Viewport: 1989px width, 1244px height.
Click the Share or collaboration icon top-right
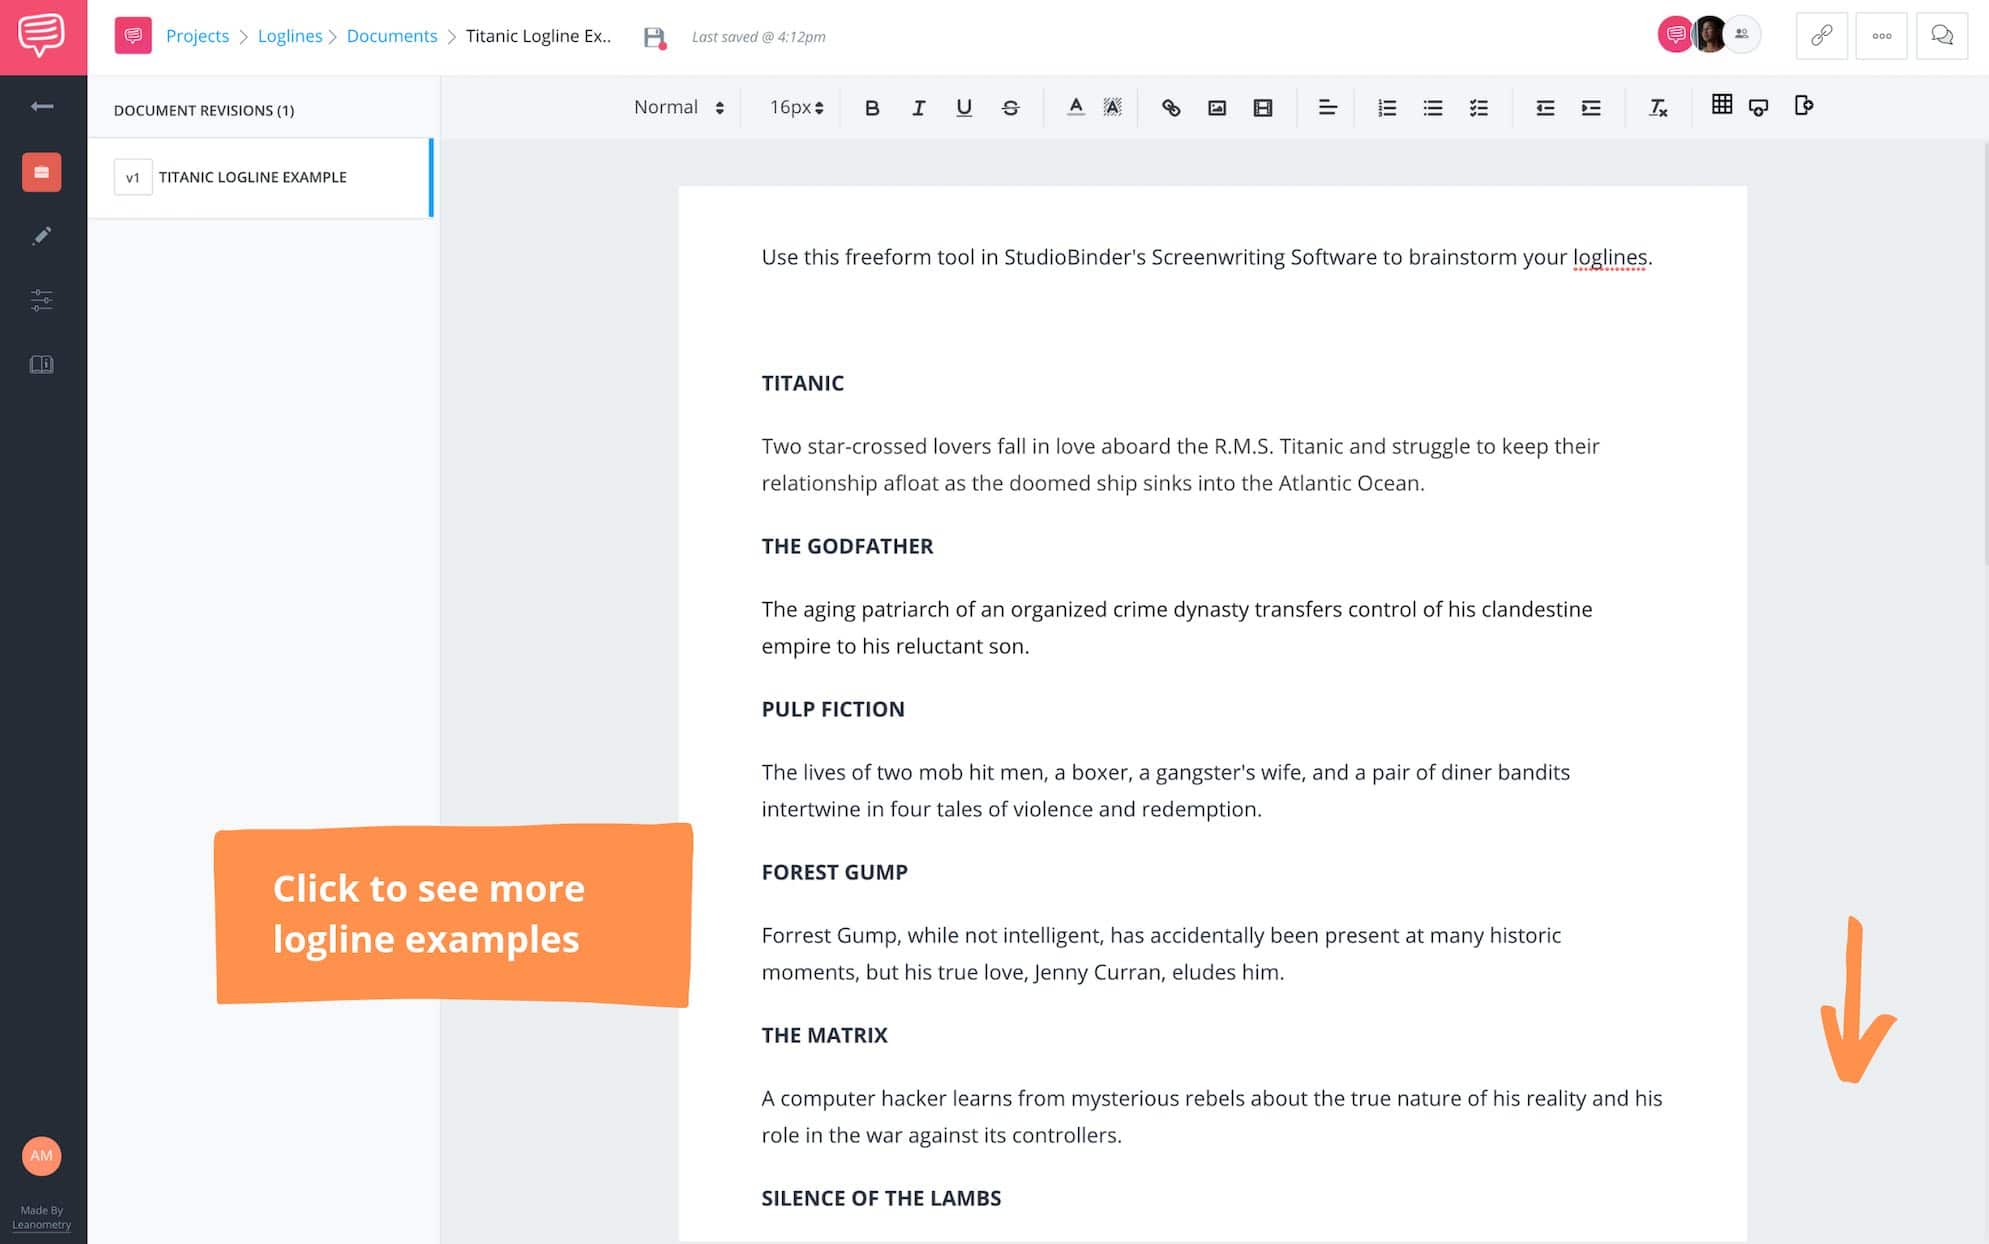tap(1740, 34)
